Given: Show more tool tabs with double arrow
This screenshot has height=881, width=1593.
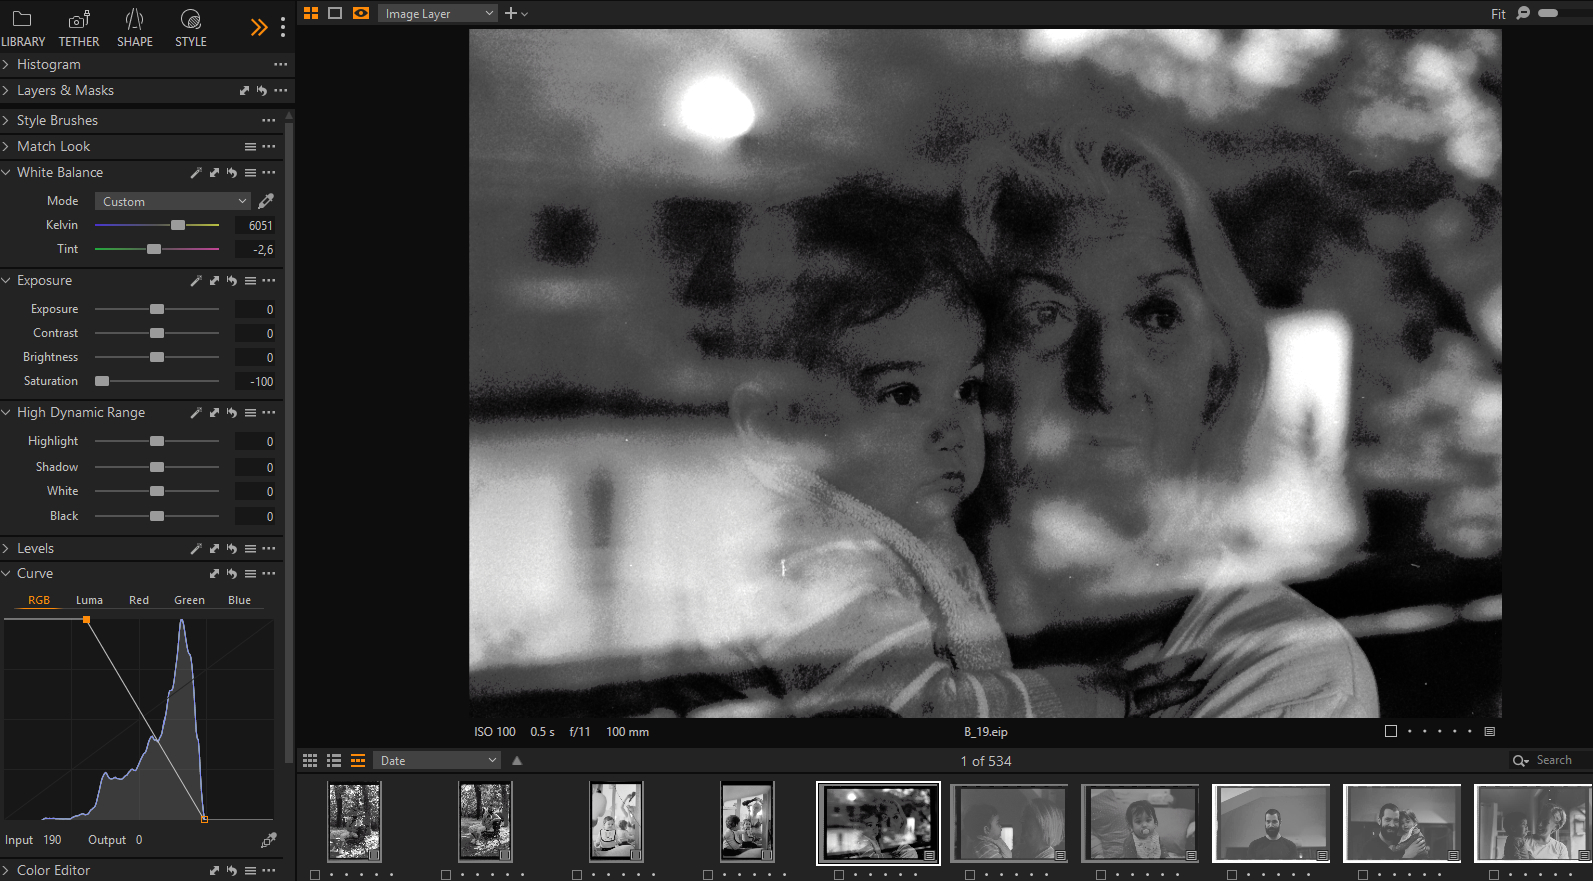Looking at the screenshot, I should (x=259, y=27).
